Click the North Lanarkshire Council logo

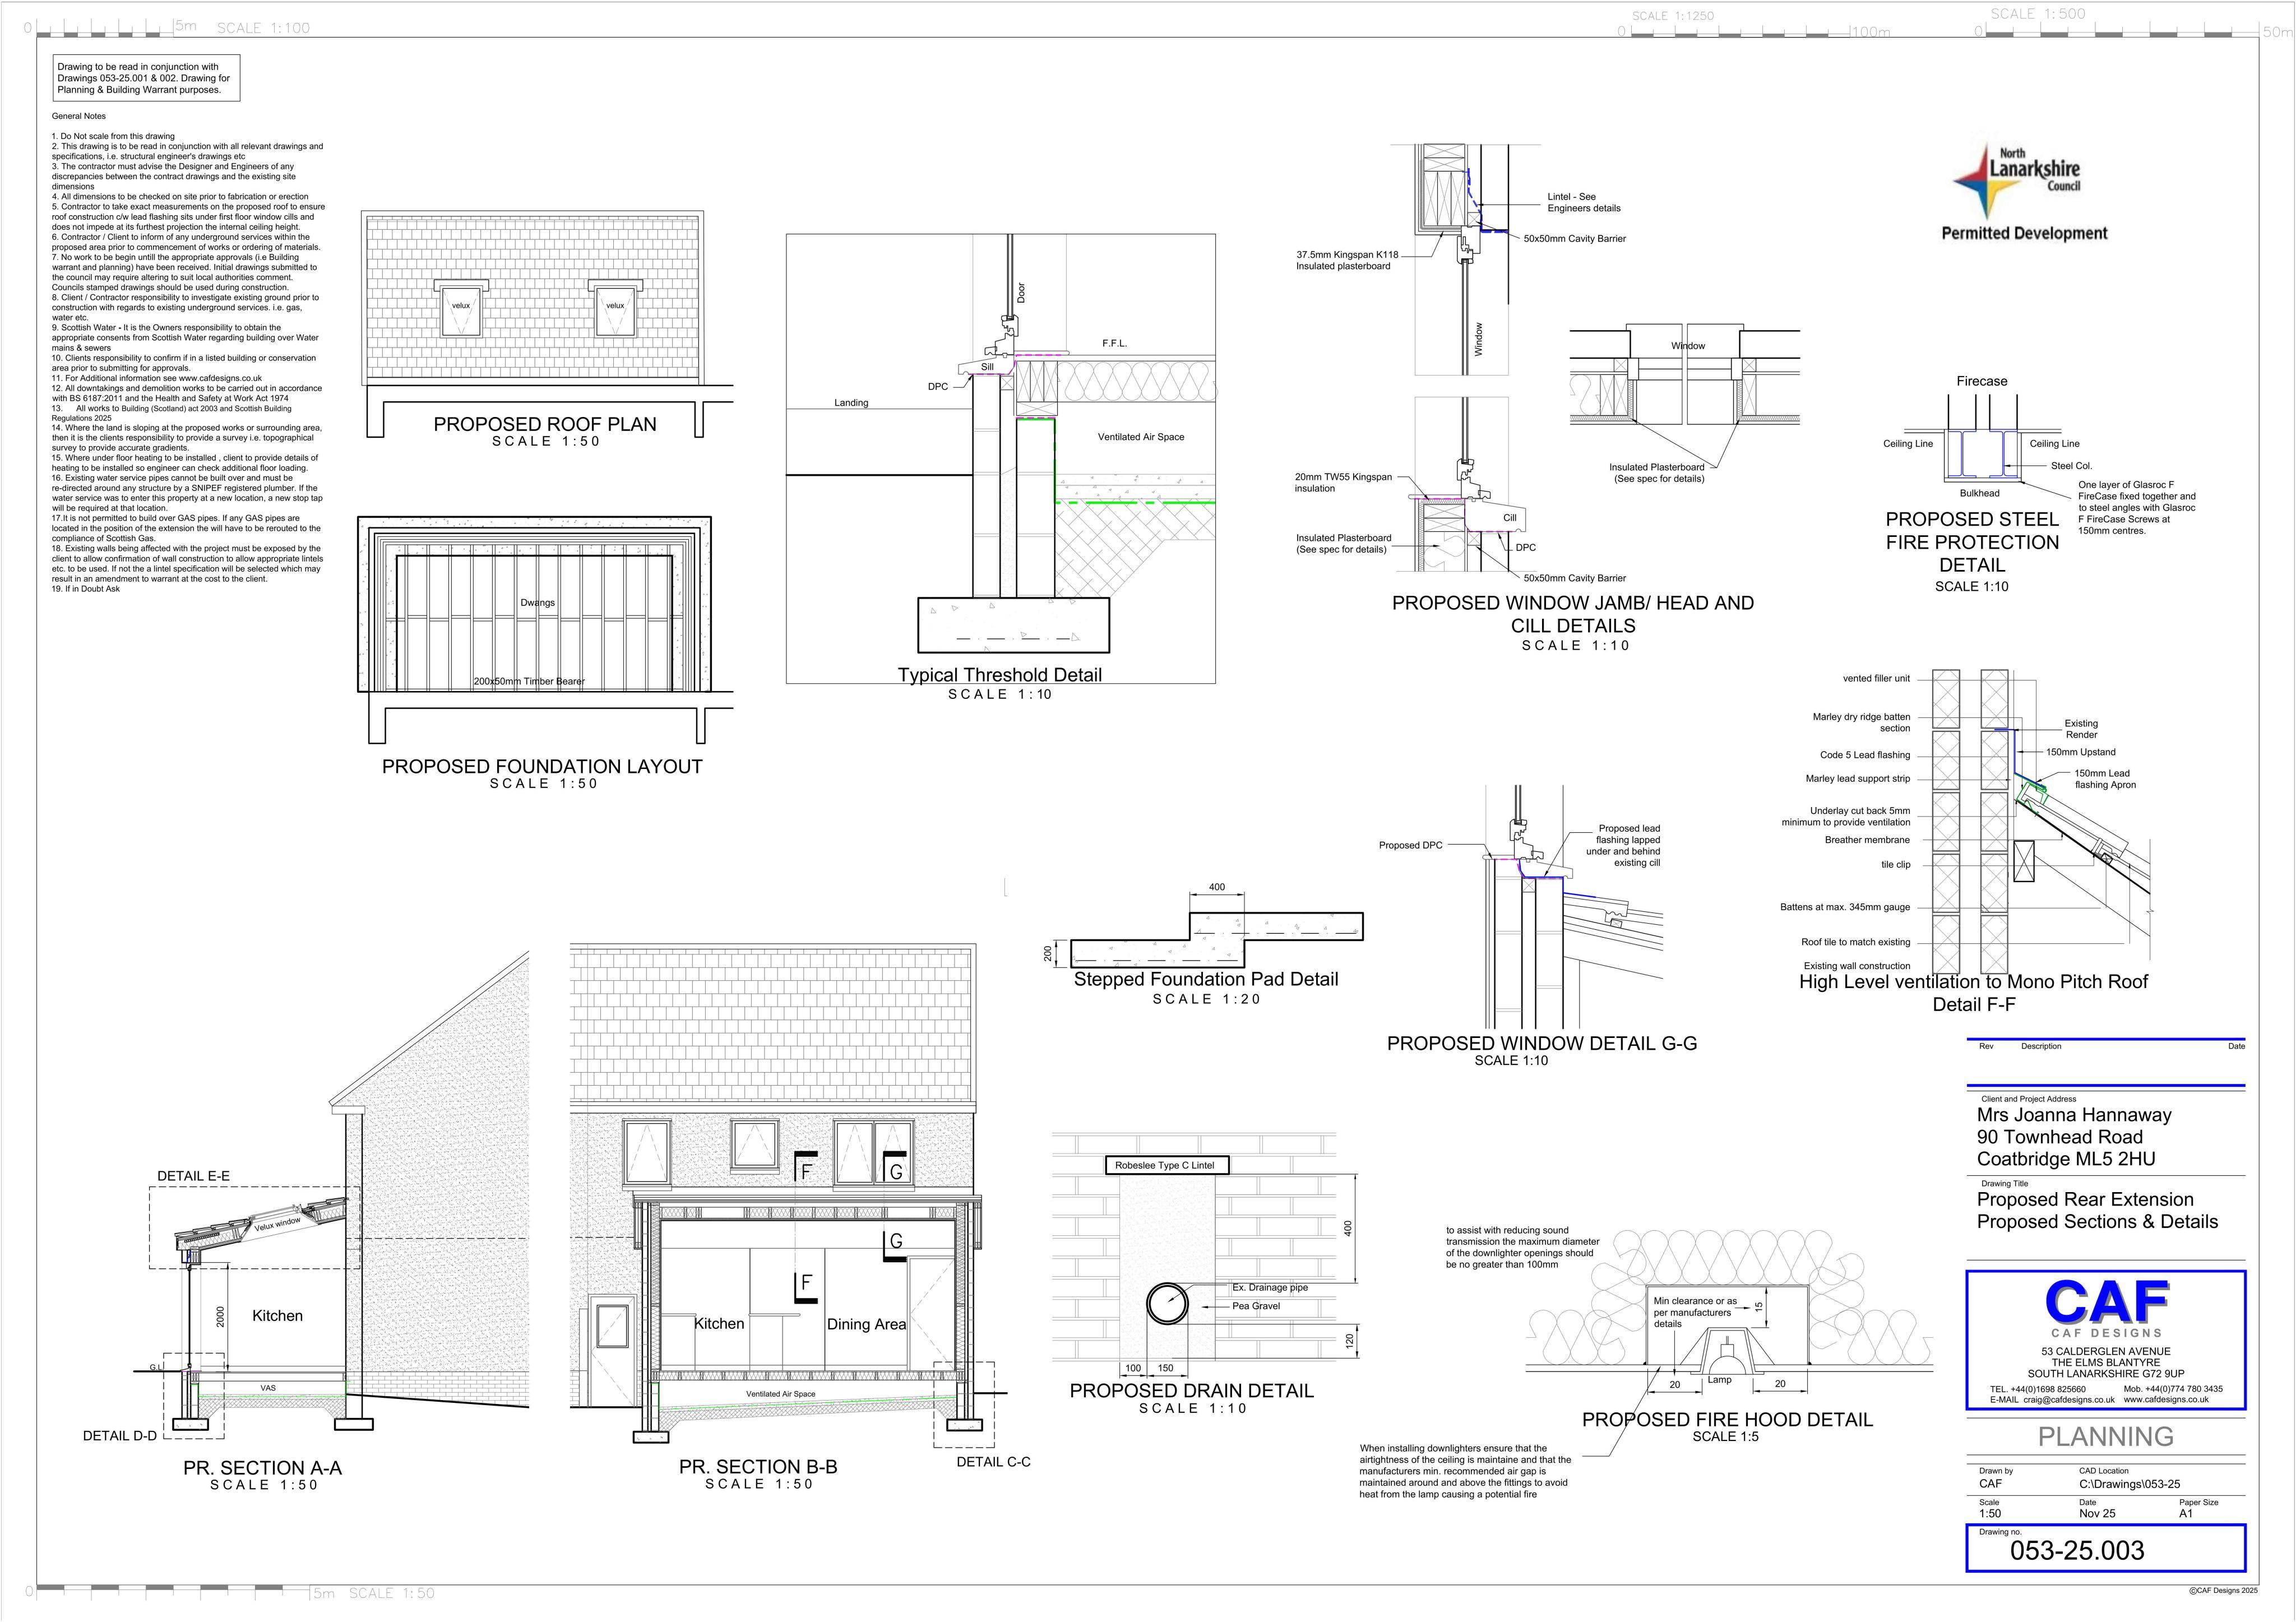click(x=2016, y=181)
